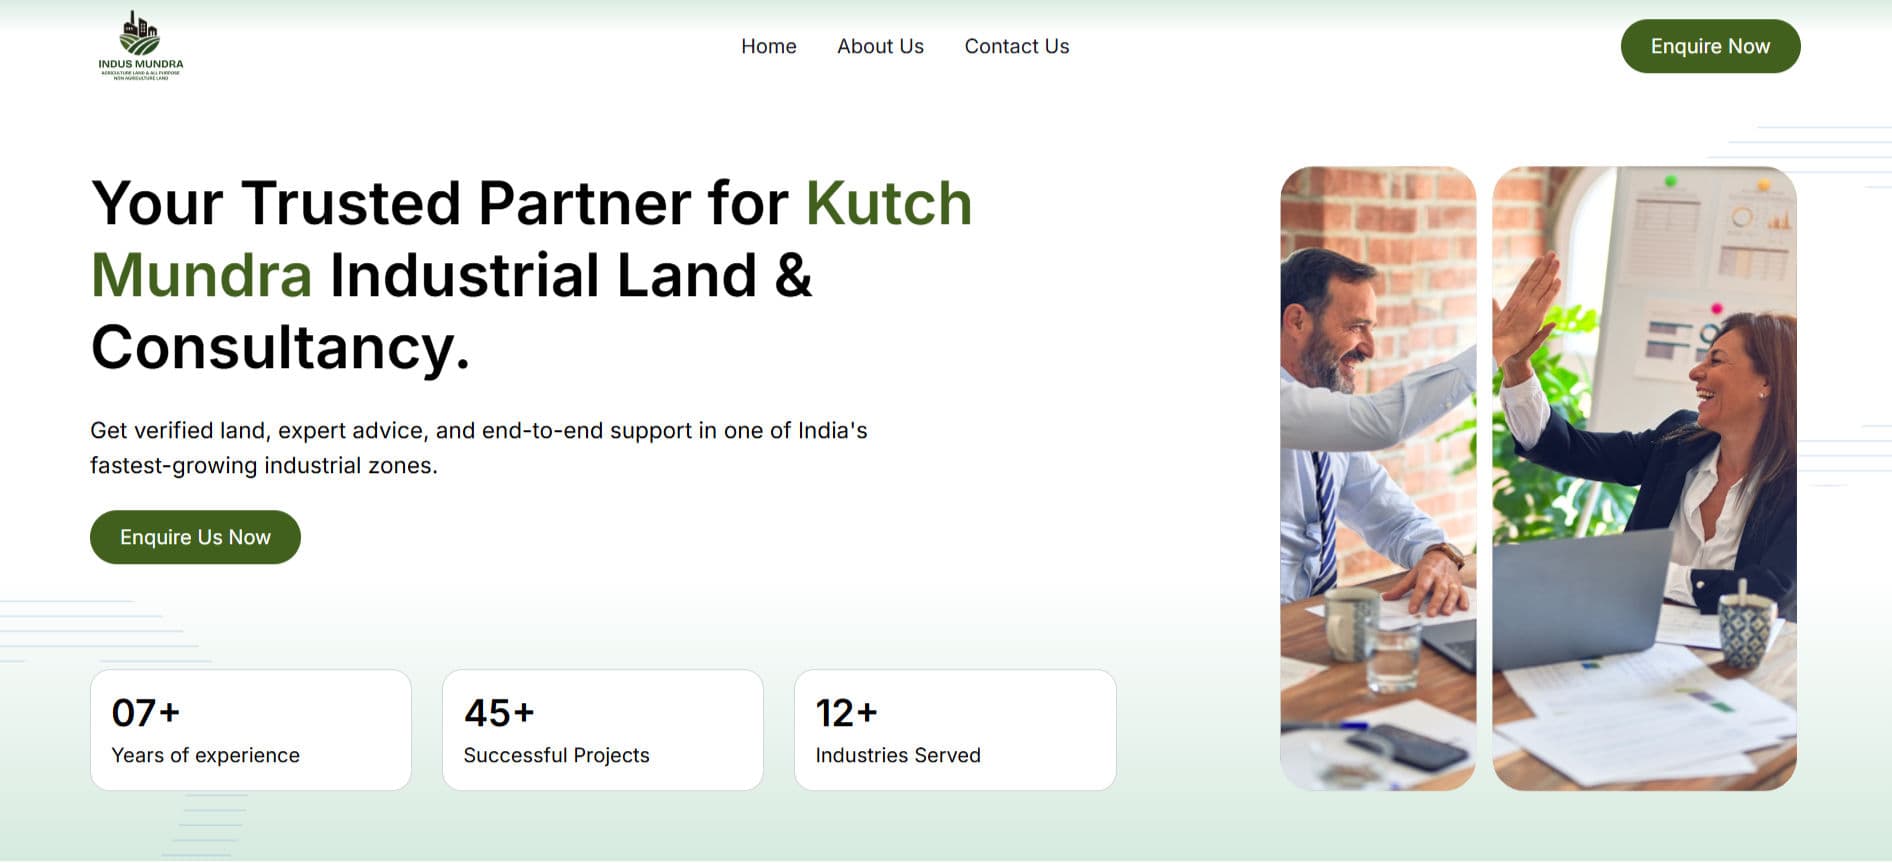Viewport: 1892px width, 863px height.
Task: Click the Years of experience label
Action: coord(206,755)
